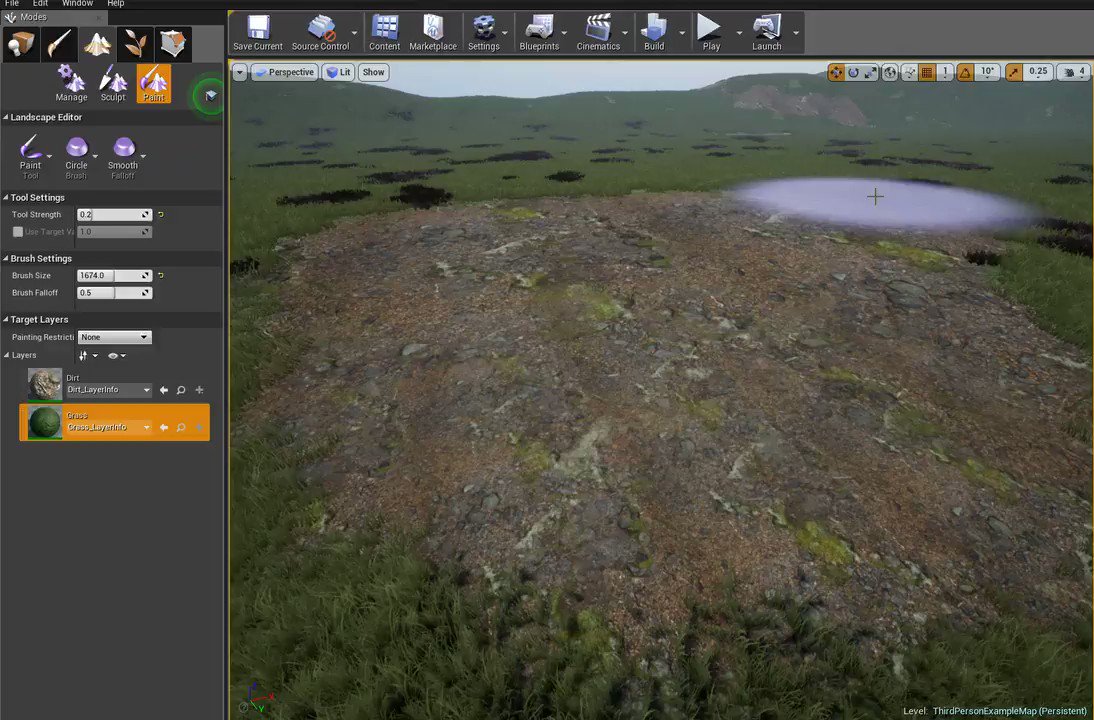Select the Dirt layer thumbnail
1094x720 pixels.
pyautogui.click(x=45, y=384)
